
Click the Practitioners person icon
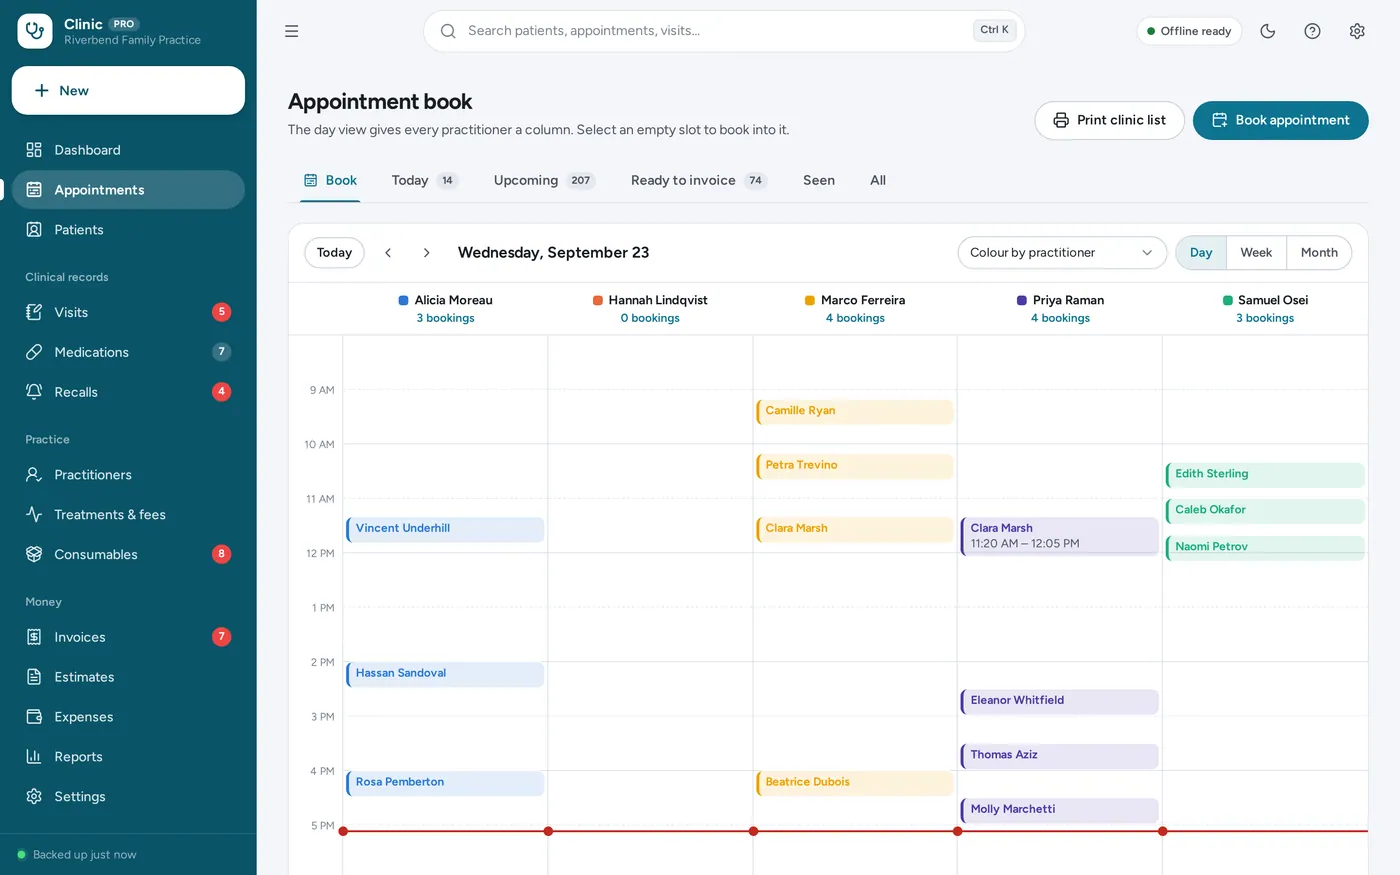[34, 475]
